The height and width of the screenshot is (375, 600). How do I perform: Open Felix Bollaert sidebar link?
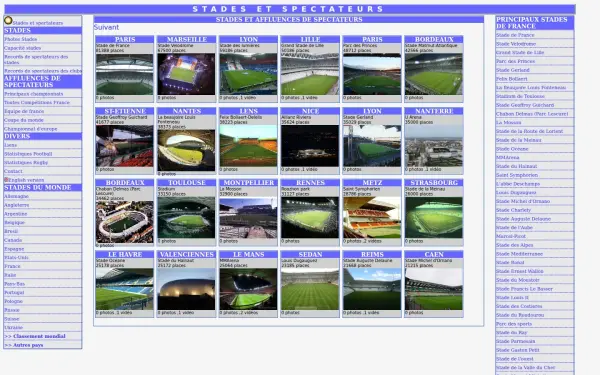[512, 79]
